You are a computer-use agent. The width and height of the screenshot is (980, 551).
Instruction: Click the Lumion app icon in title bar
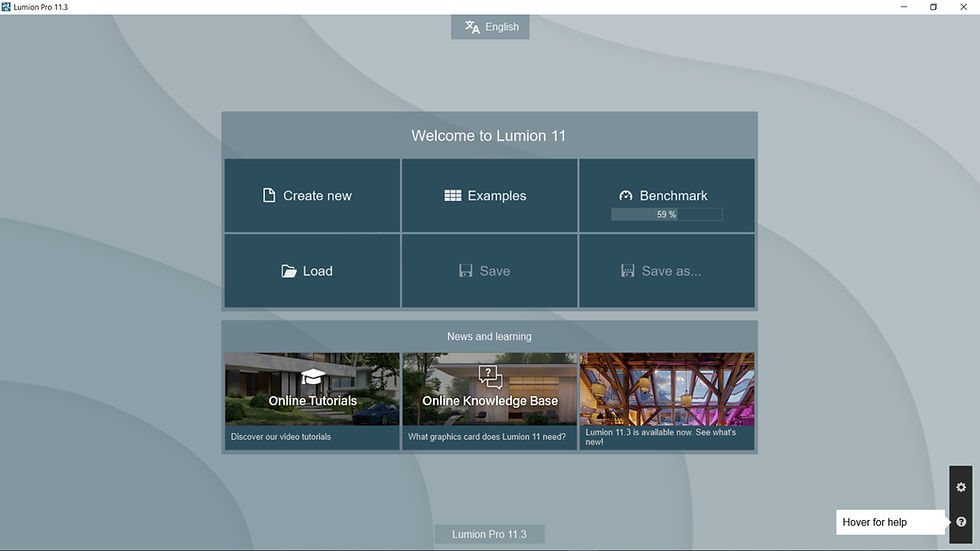[6, 7]
